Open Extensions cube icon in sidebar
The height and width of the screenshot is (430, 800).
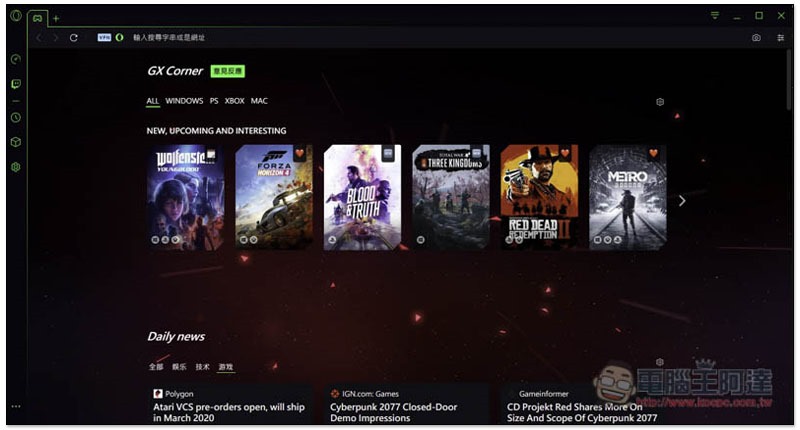pyautogui.click(x=15, y=142)
